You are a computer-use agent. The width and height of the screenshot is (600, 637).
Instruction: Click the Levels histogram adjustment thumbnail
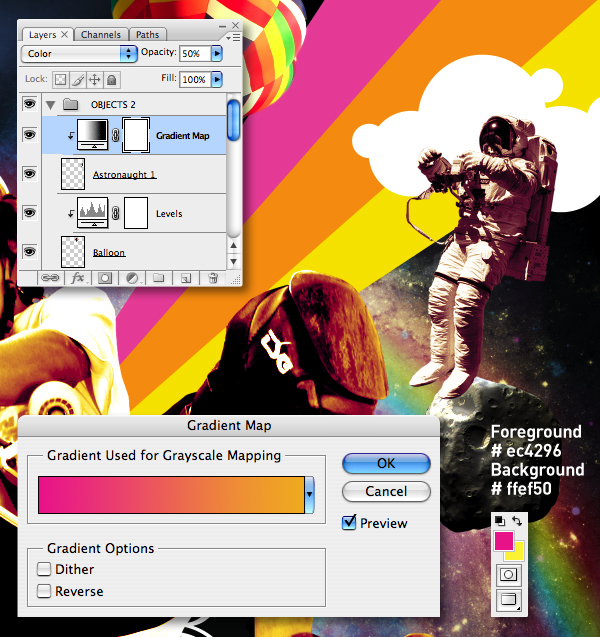coord(93,212)
